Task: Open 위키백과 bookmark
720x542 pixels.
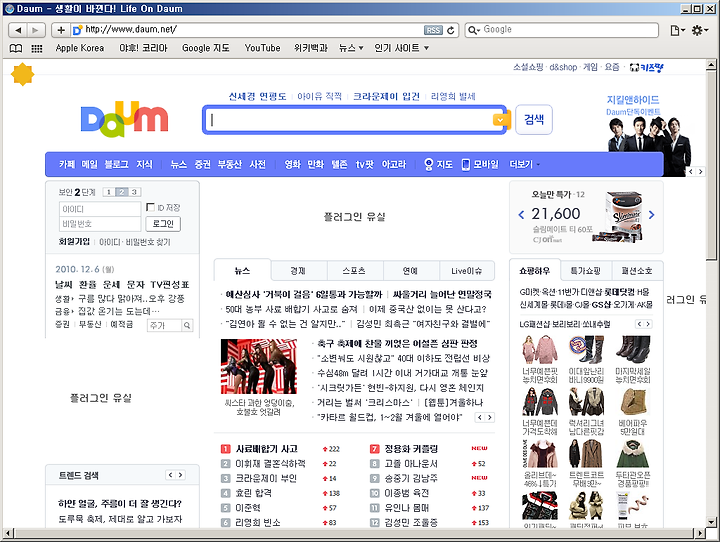Action: 311,48
